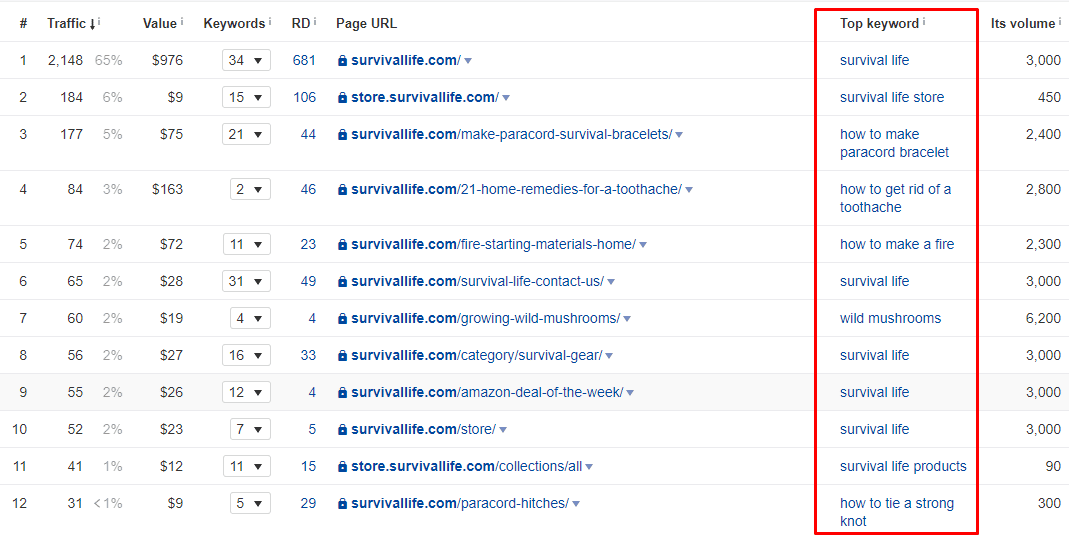The image size is (1069, 539).
Task: Open Keywords dropdown showing 4
Action: (250, 318)
